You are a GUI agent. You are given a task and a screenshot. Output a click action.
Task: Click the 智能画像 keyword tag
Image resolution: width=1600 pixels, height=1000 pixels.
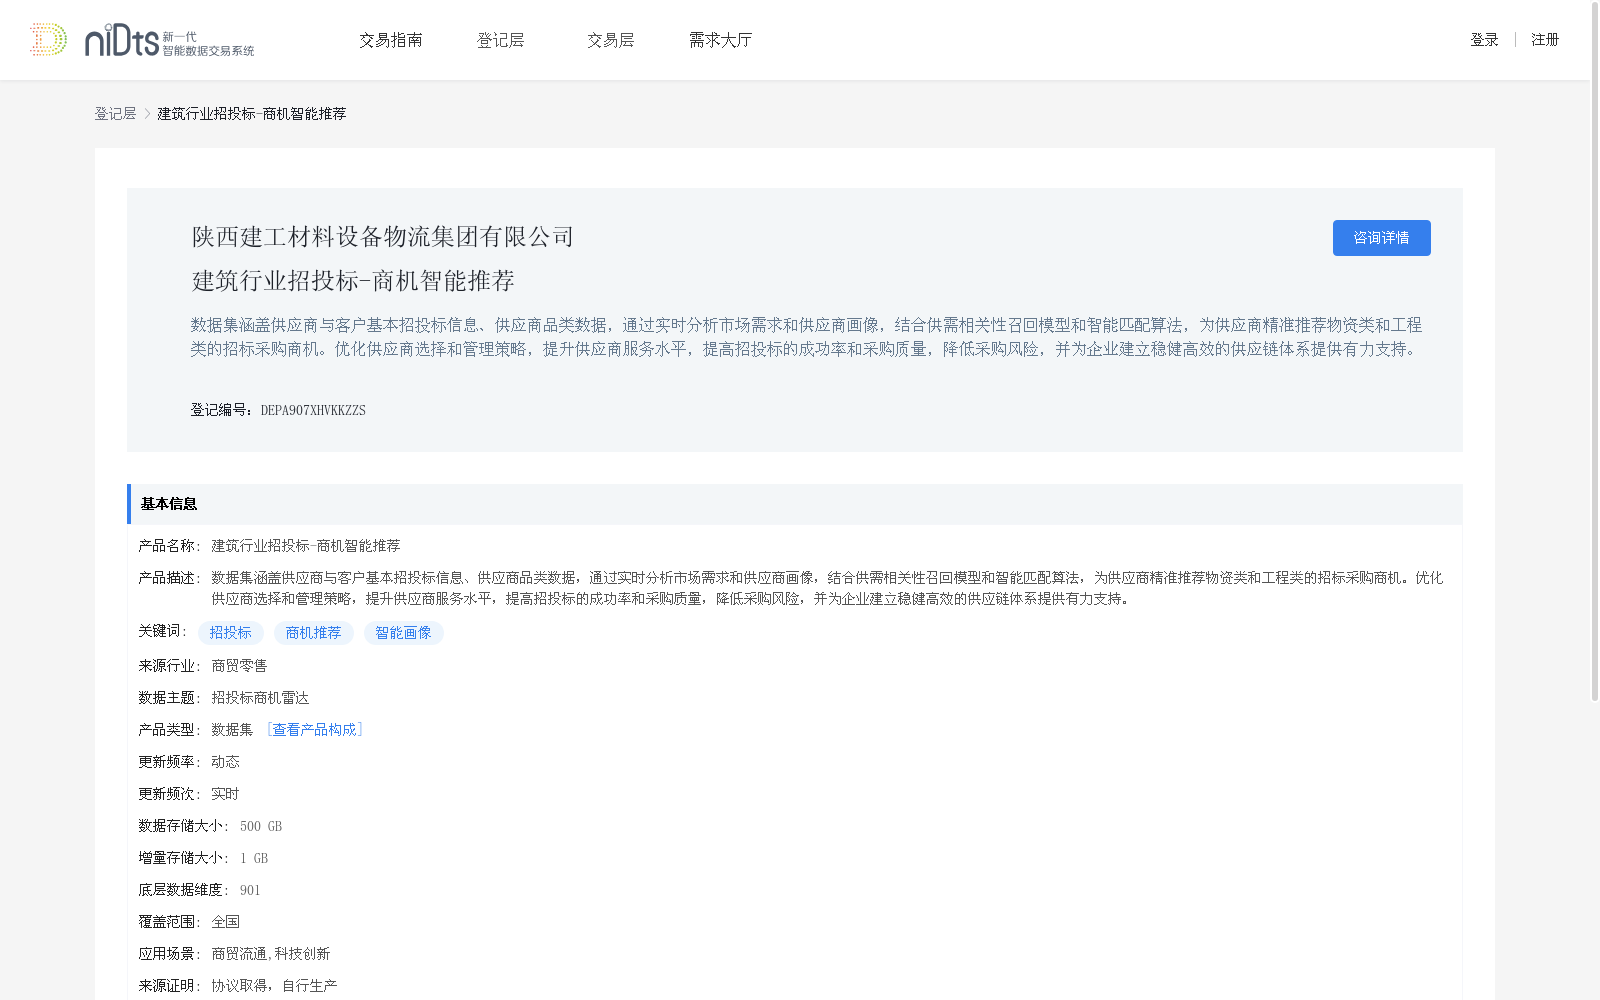click(404, 633)
